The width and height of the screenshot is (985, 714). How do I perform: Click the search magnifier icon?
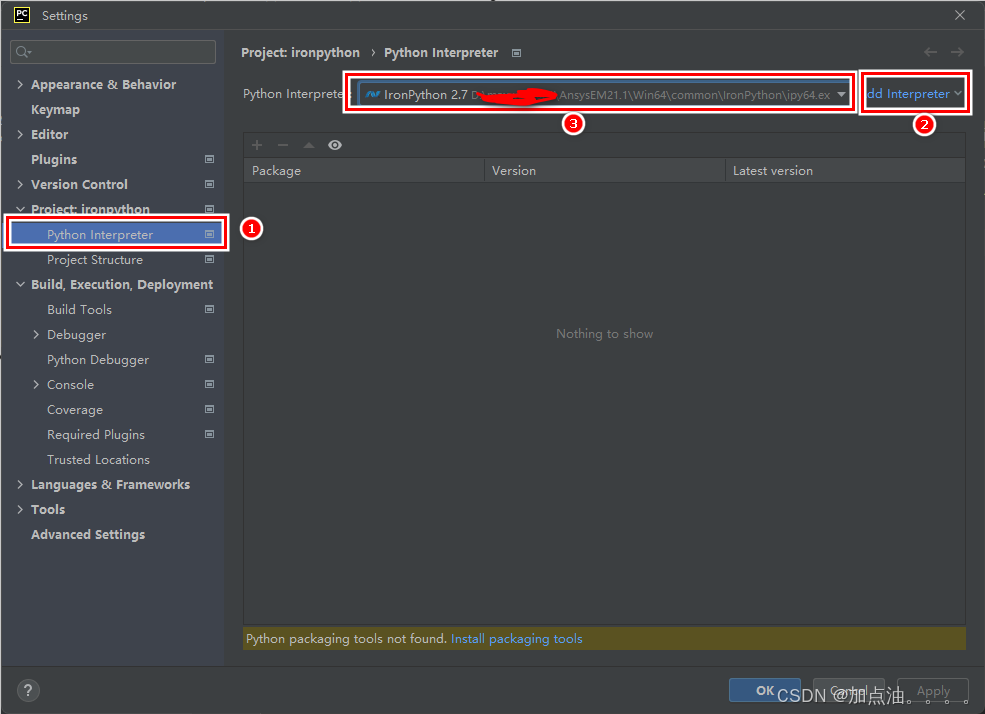(23, 51)
